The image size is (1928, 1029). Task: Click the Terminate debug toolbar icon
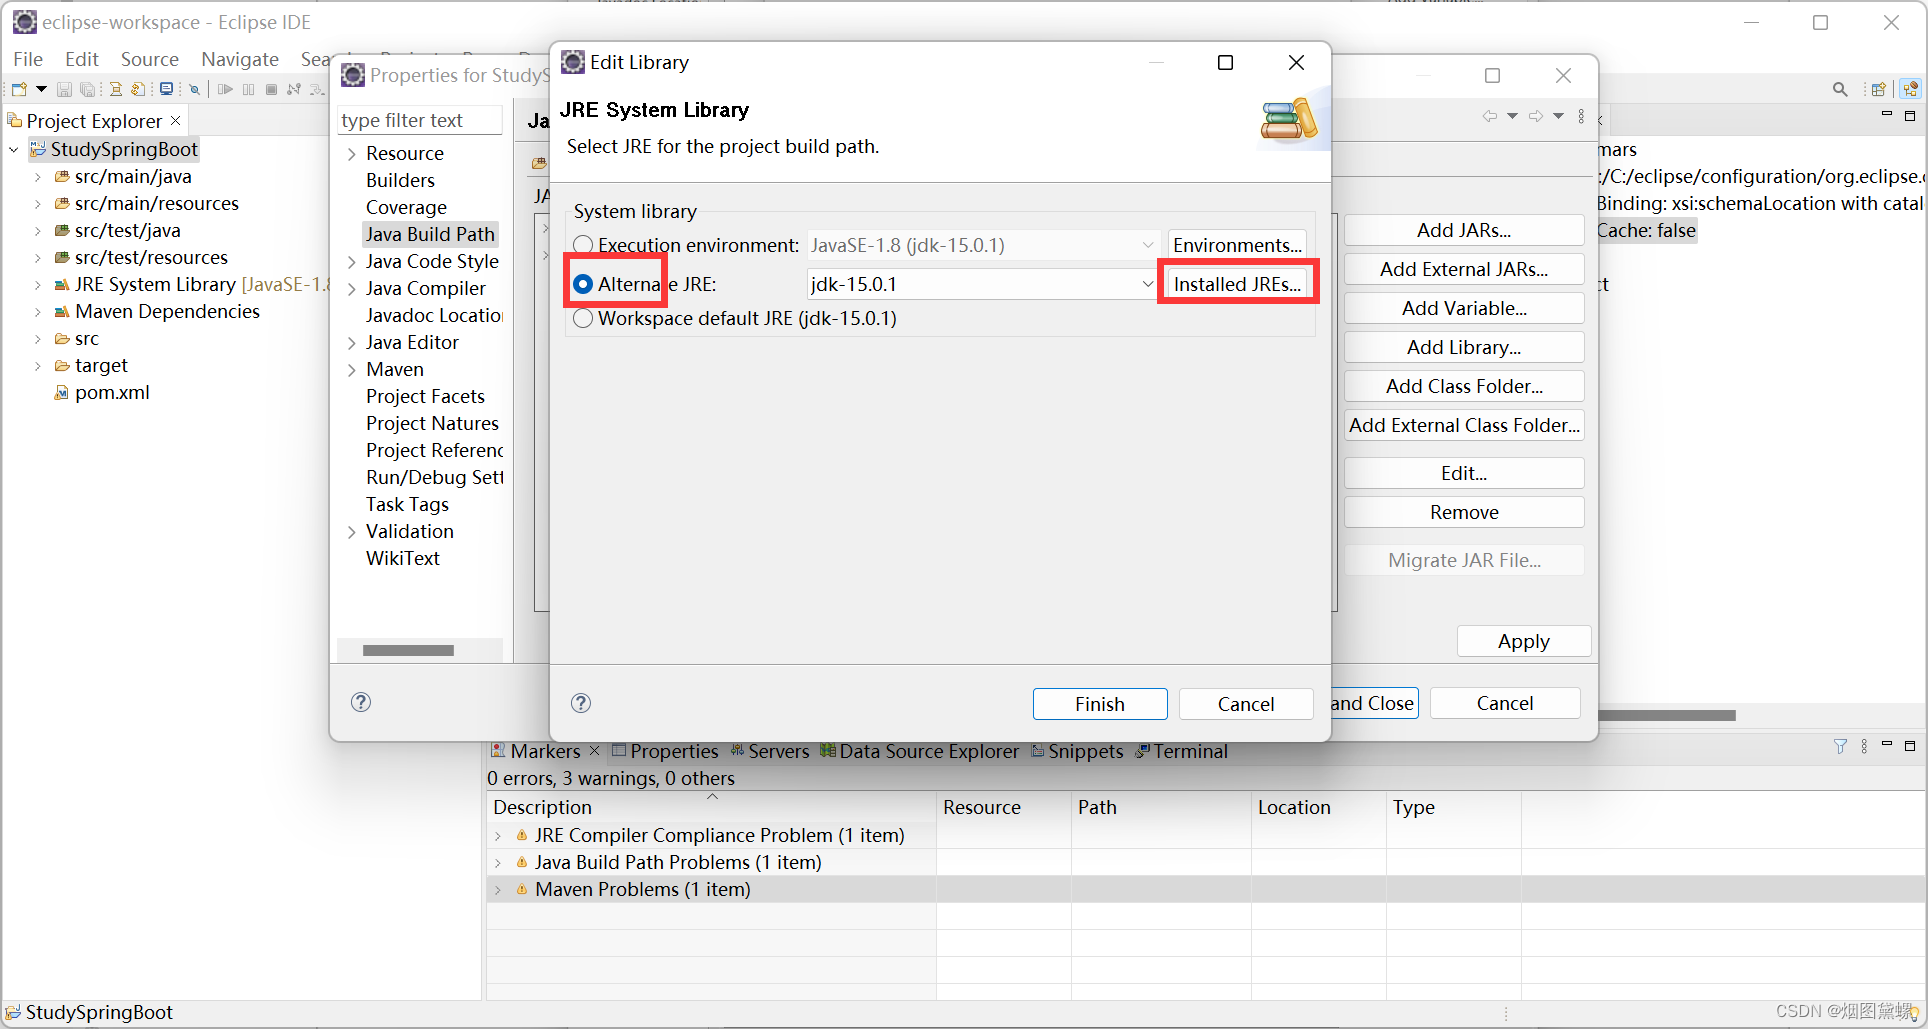271,89
